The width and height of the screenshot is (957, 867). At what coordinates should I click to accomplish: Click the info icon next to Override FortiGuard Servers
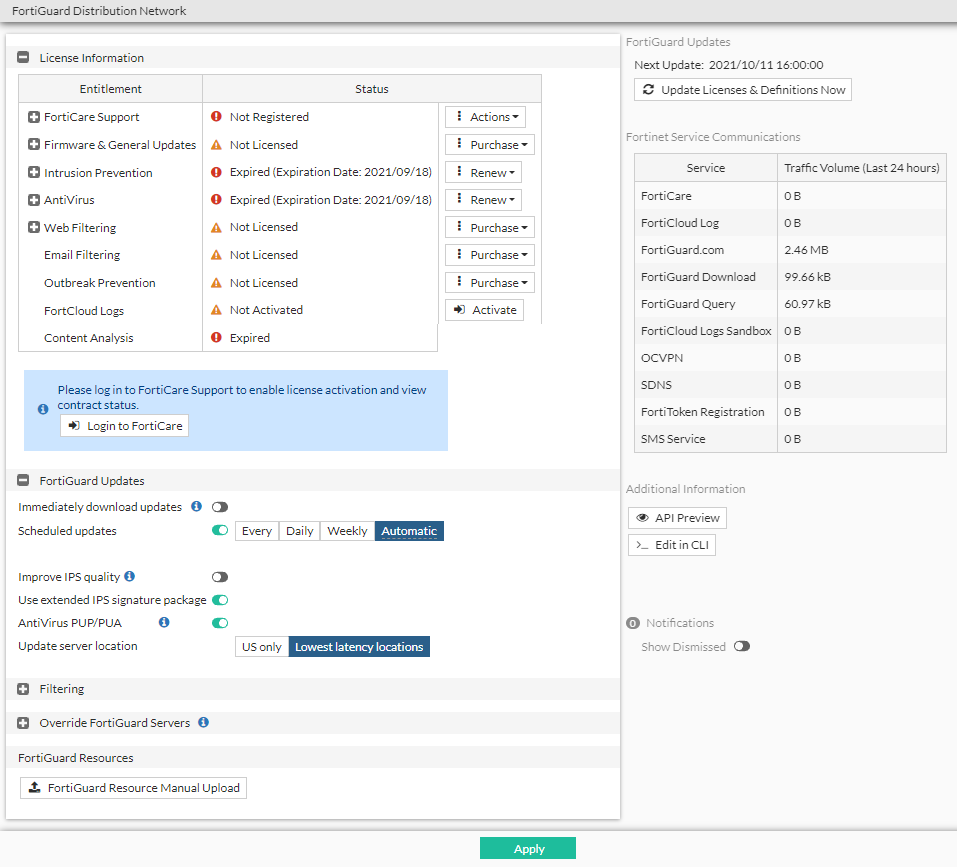203,722
